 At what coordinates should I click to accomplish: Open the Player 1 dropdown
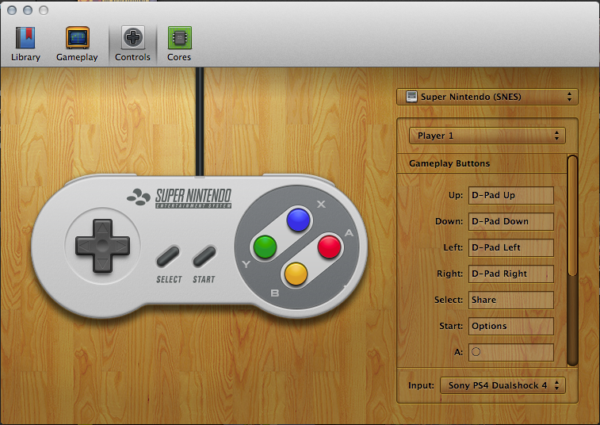(x=487, y=136)
